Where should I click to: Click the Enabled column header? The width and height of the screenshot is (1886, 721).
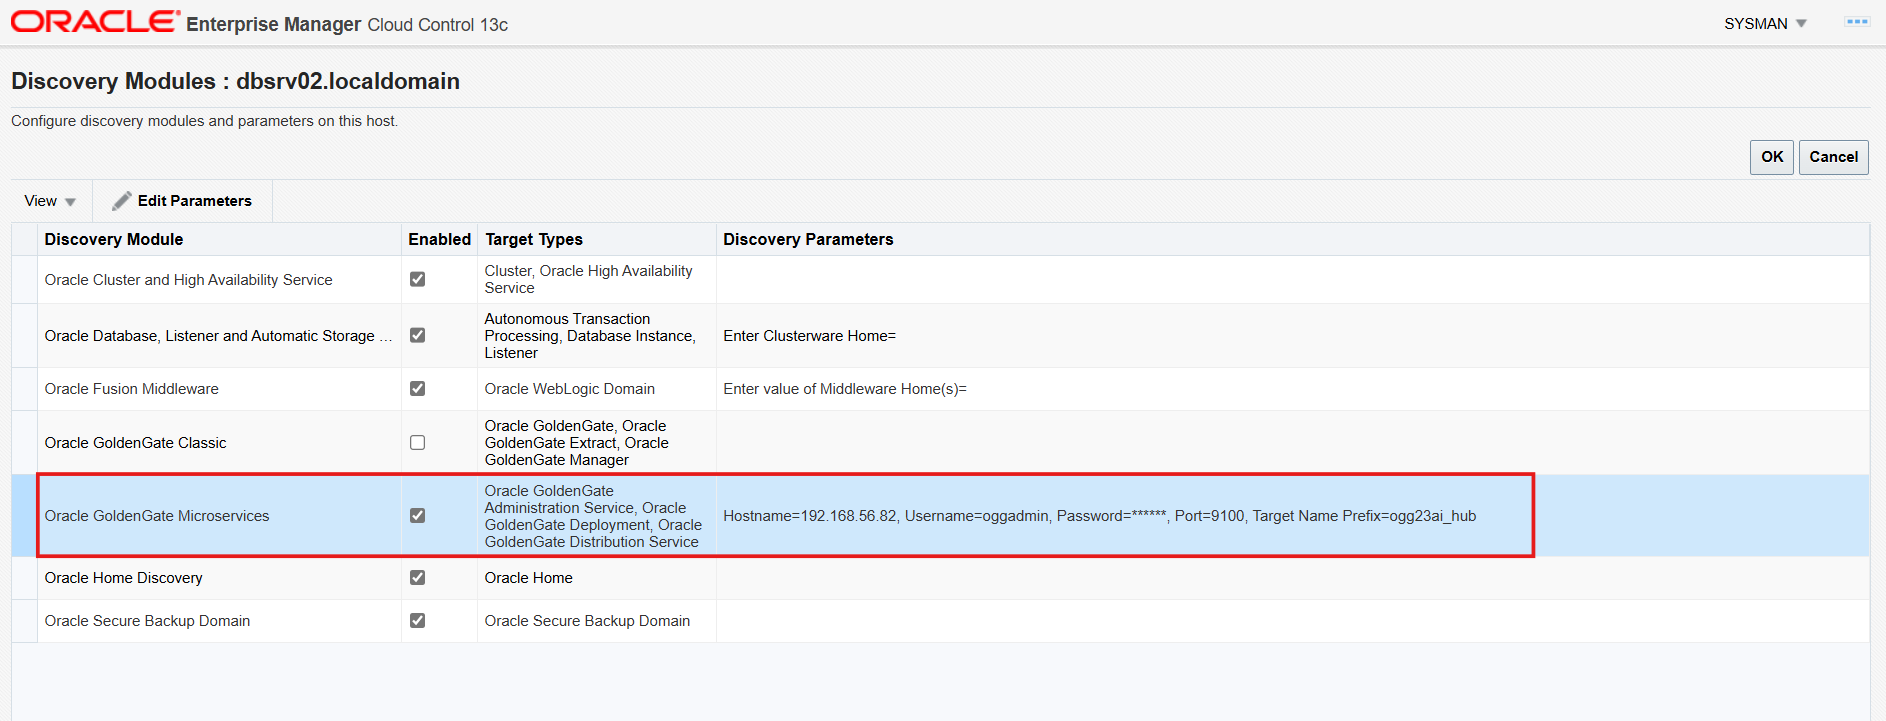pyautogui.click(x=439, y=239)
